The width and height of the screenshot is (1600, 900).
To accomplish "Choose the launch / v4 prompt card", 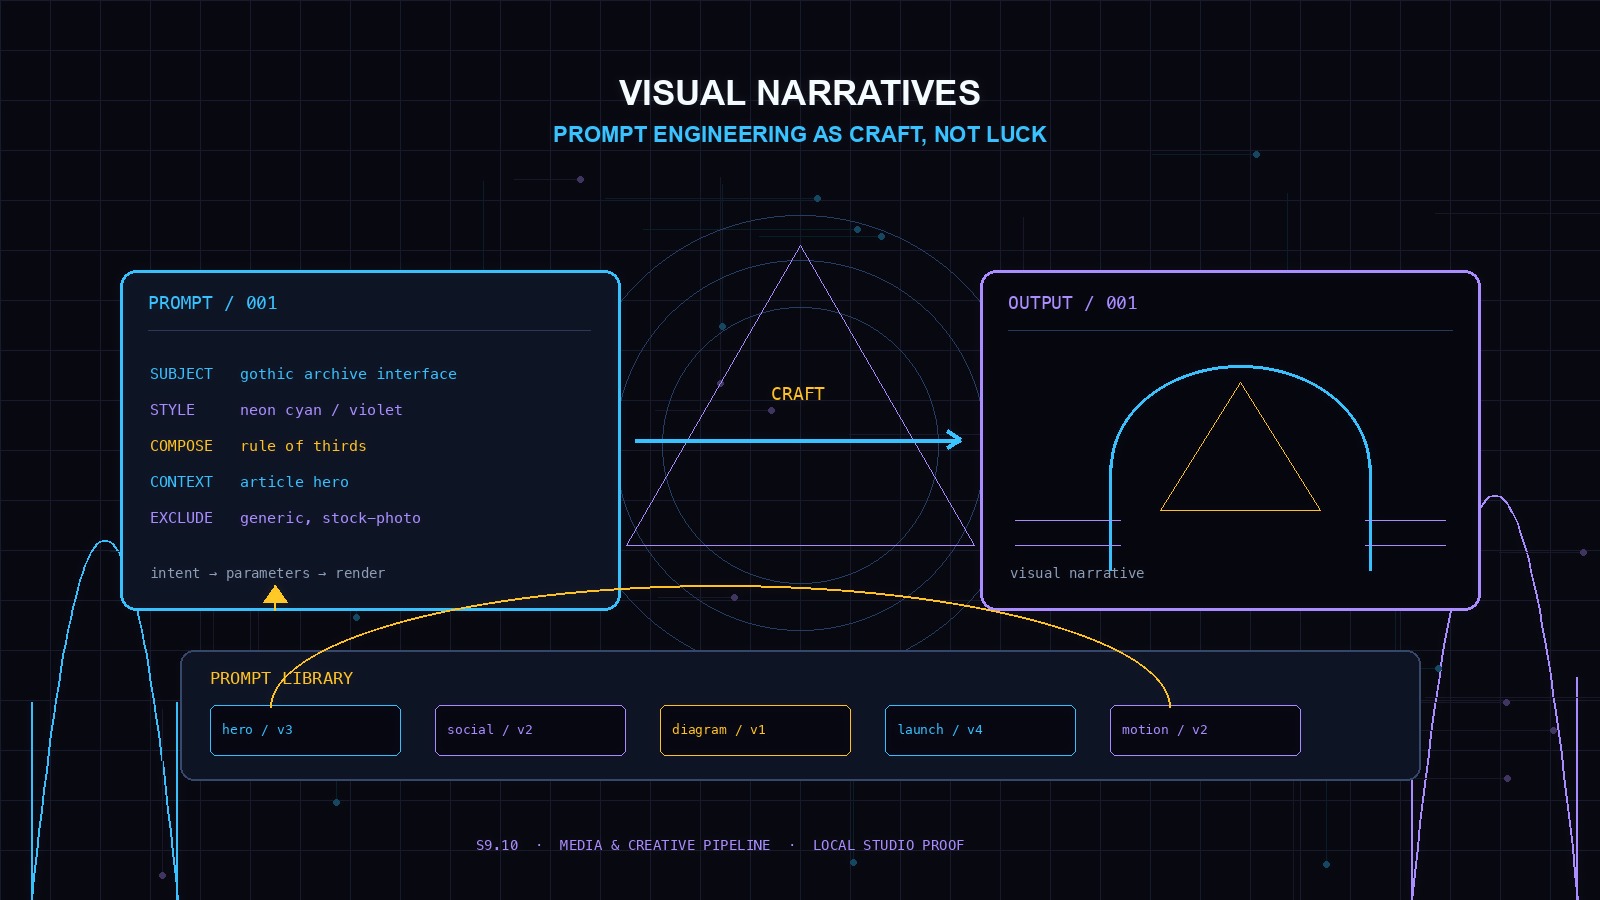I will click(x=980, y=730).
